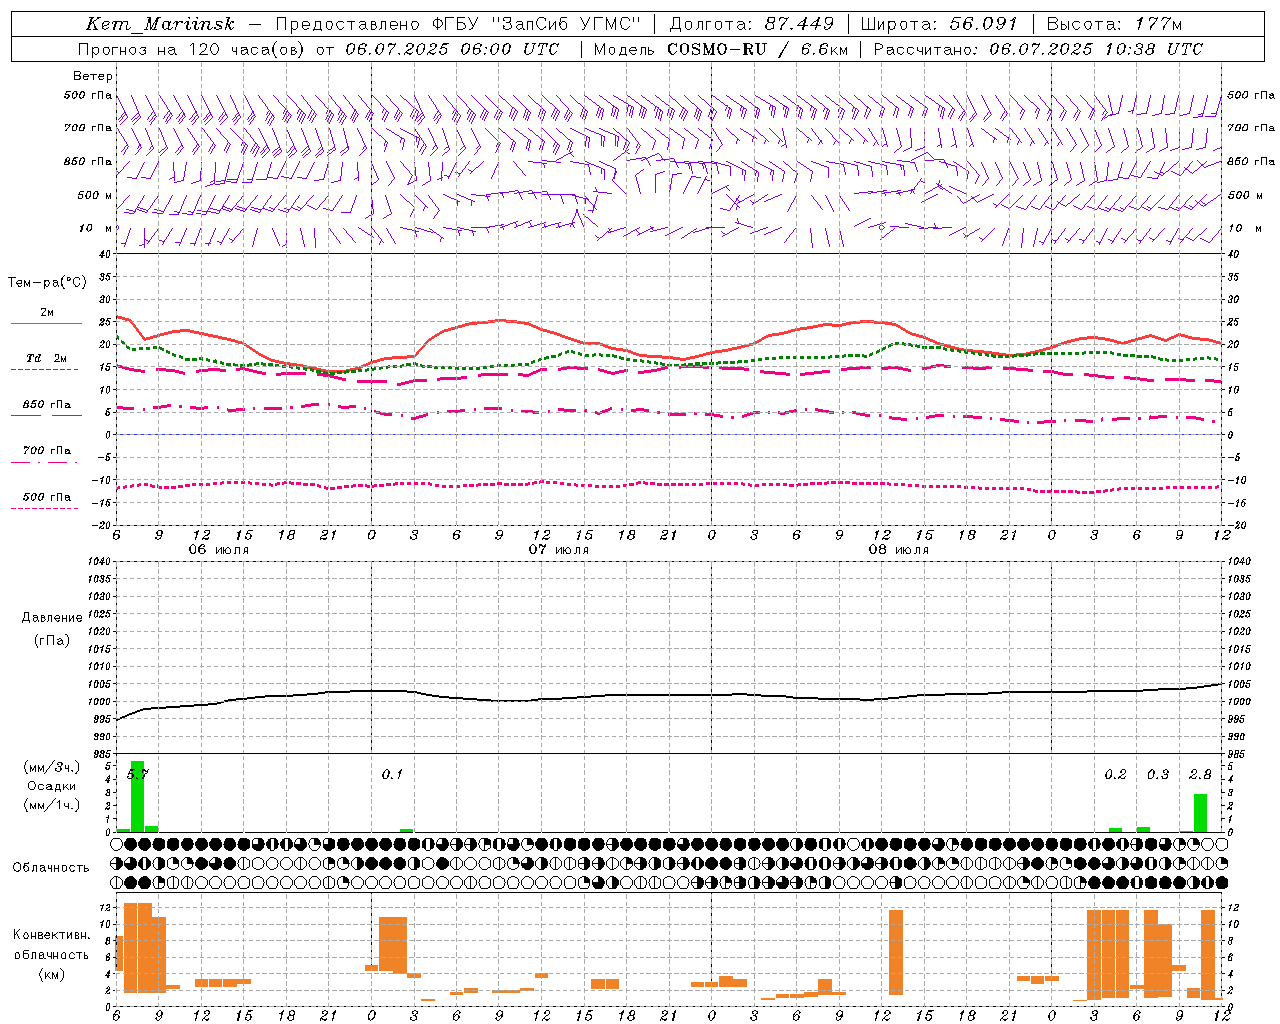
Task: Click the model label COSMO-RU / 6.6км
Action: pos(758,49)
